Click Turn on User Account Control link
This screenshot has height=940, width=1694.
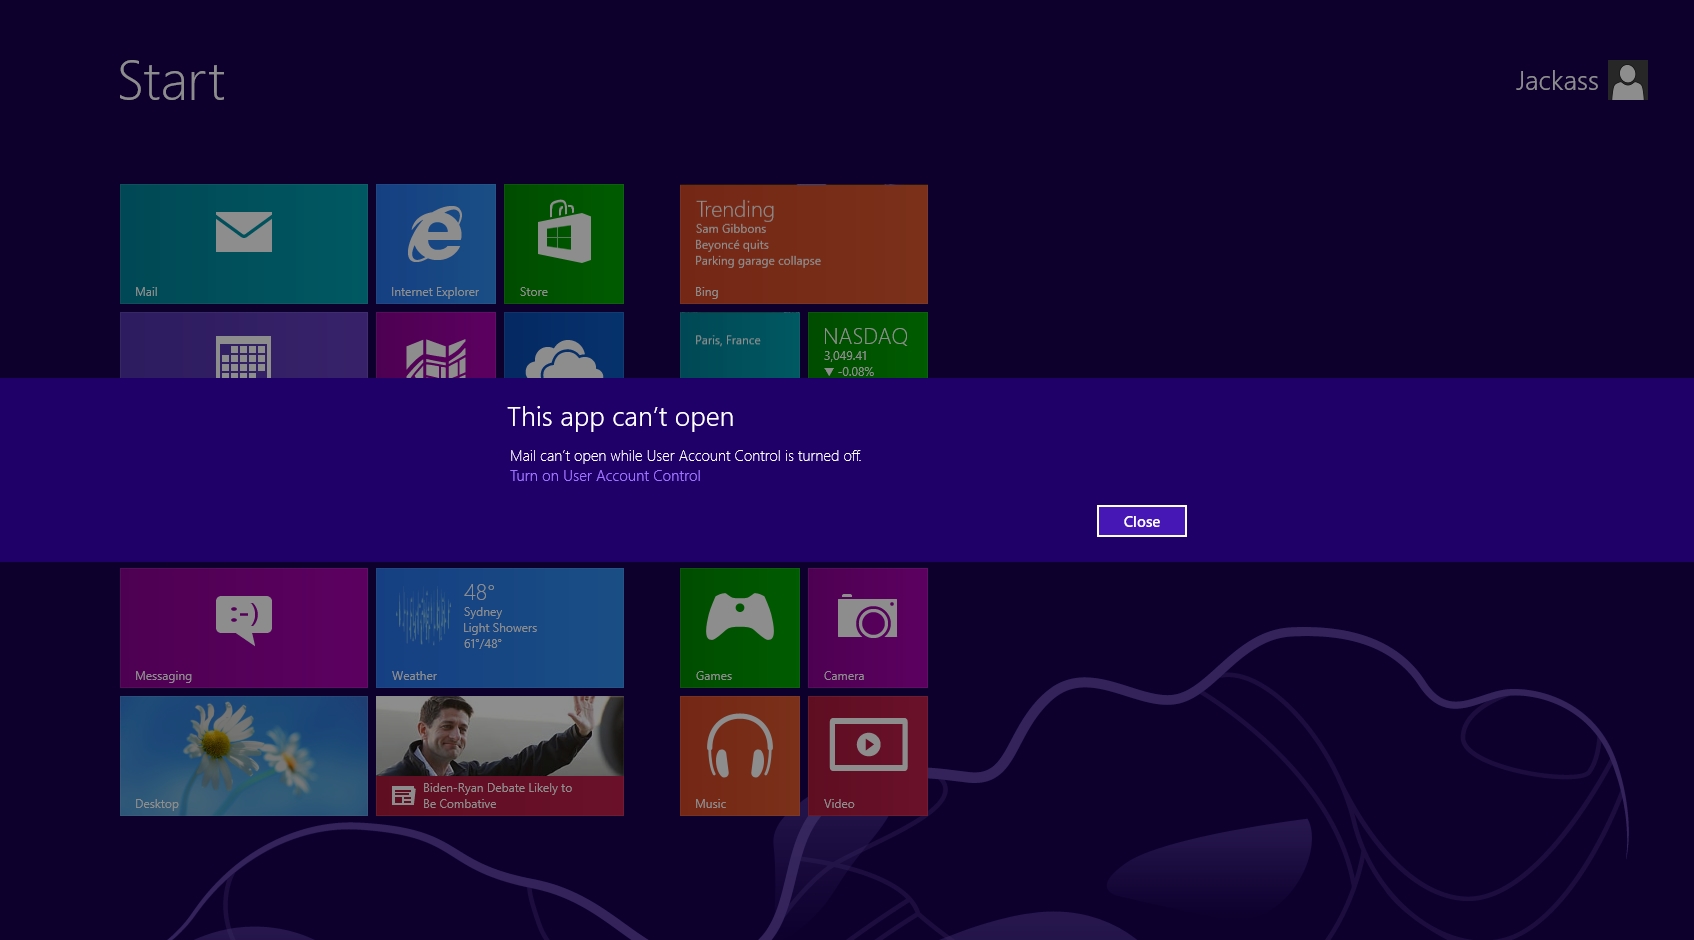(x=605, y=476)
